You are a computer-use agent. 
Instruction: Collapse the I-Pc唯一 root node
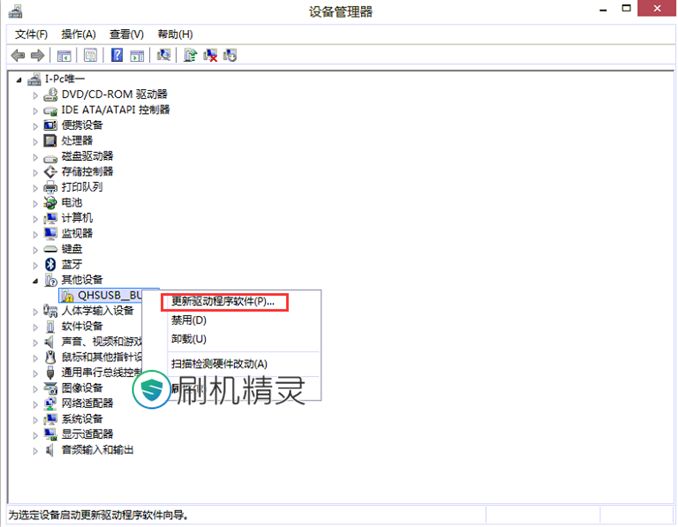point(19,80)
